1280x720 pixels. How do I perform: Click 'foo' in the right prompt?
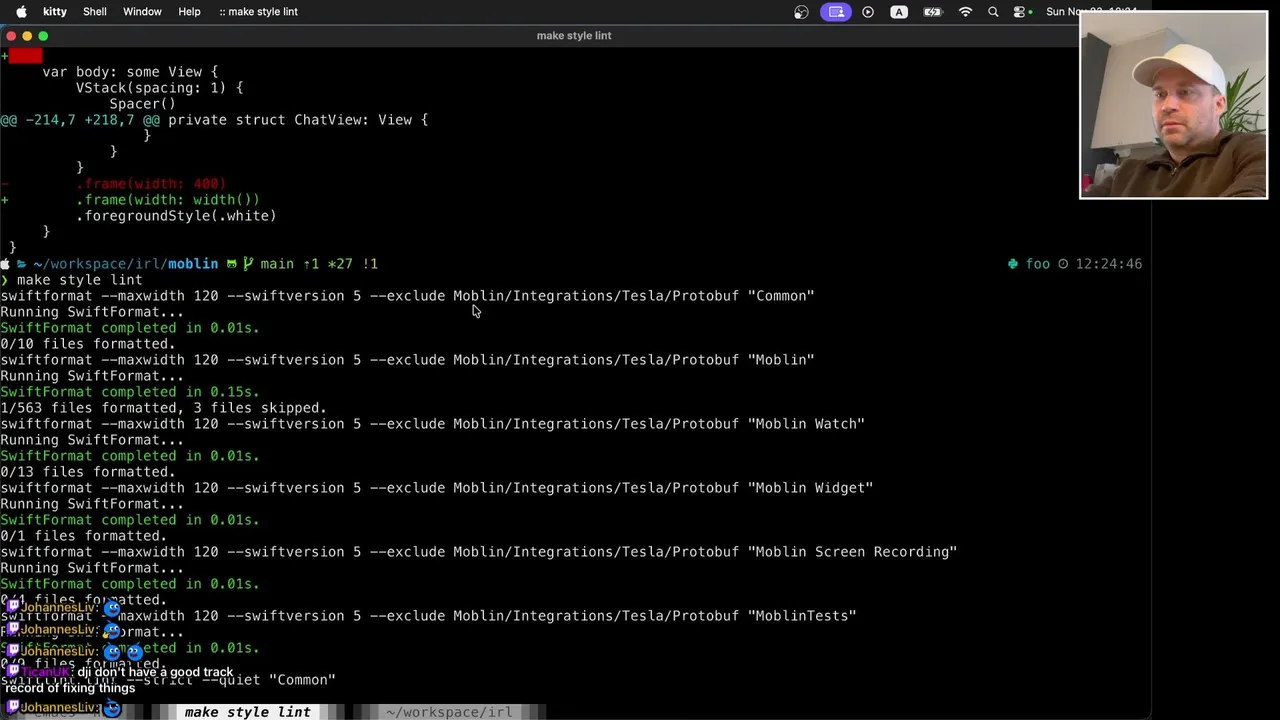pos(1038,264)
